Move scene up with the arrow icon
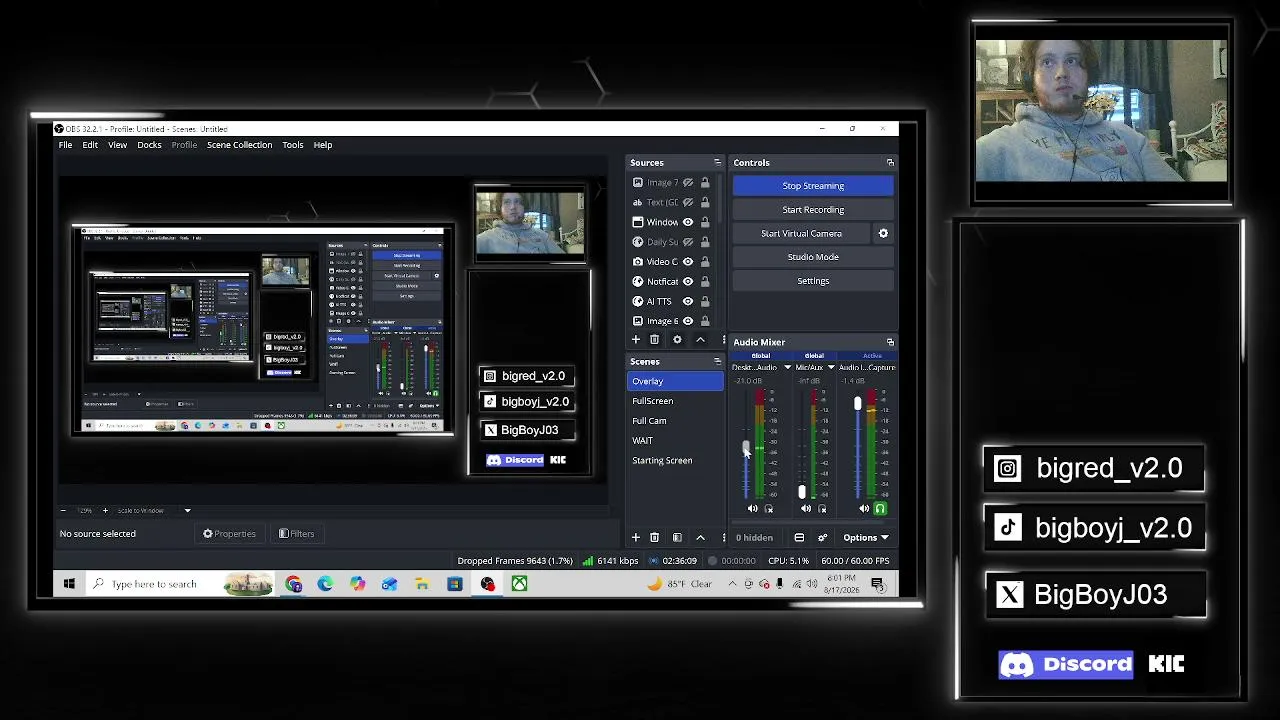 (x=700, y=538)
